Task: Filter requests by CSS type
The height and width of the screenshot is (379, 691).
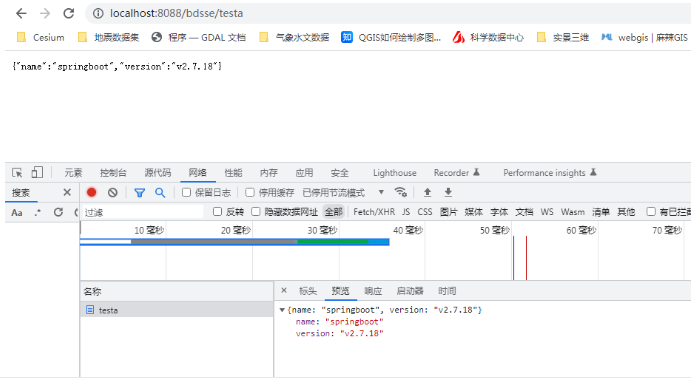Action: pos(425,212)
